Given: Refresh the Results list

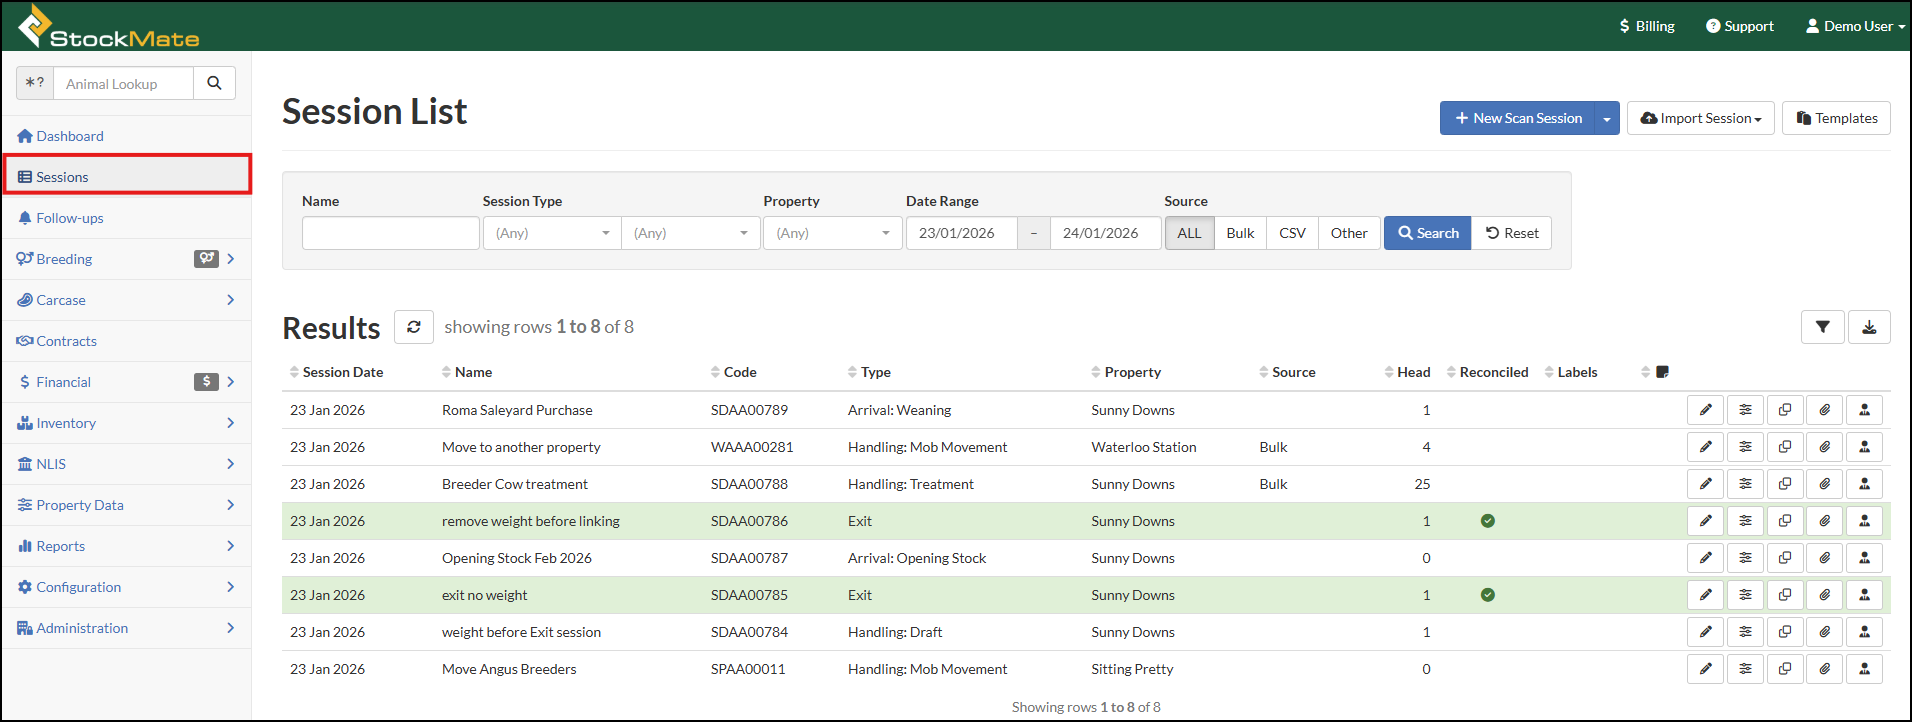Looking at the screenshot, I should 414,327.
